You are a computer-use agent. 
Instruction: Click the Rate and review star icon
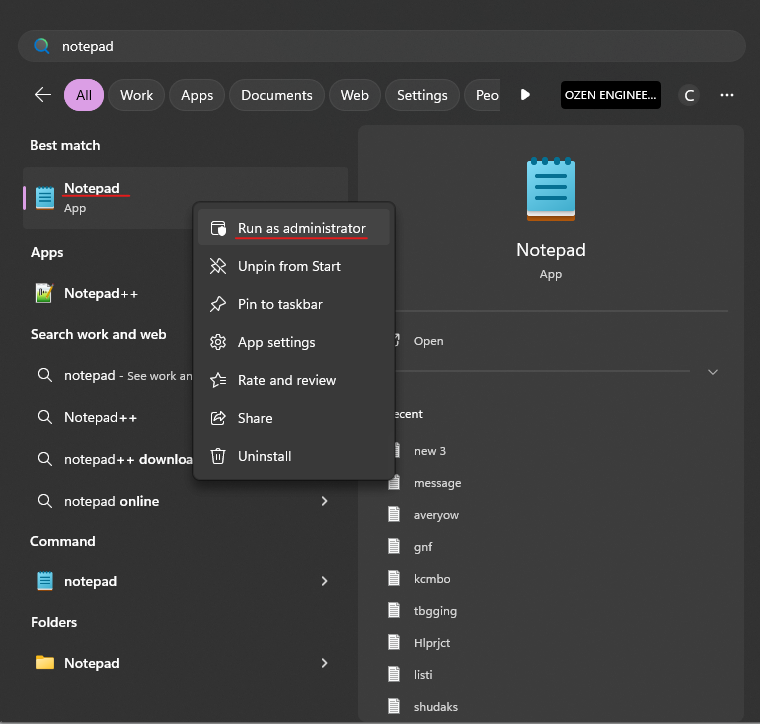218,380
